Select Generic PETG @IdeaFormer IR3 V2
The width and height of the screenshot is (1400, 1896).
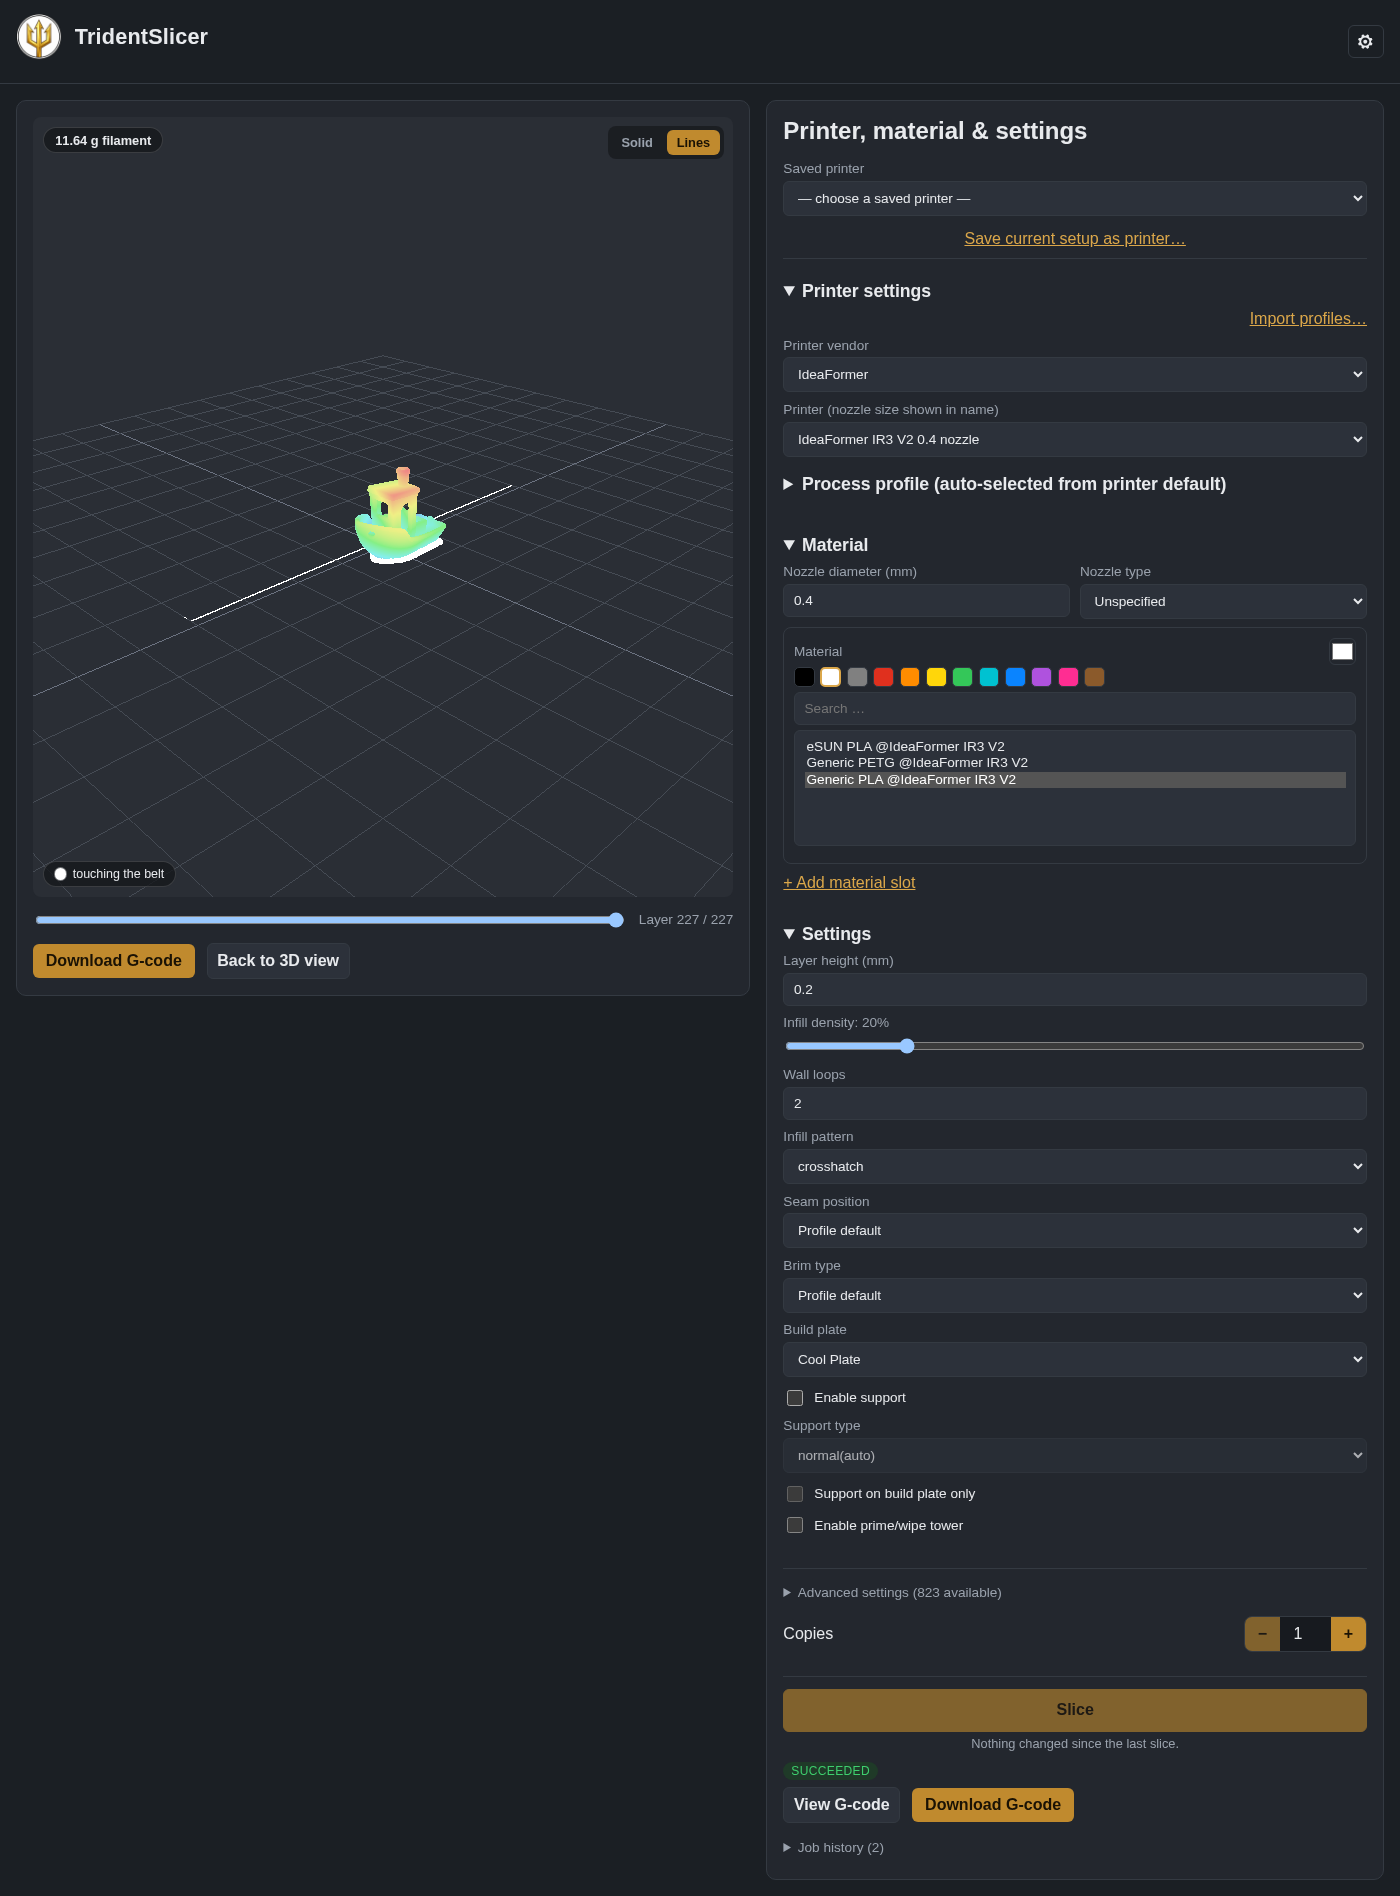click(1075, 762)
